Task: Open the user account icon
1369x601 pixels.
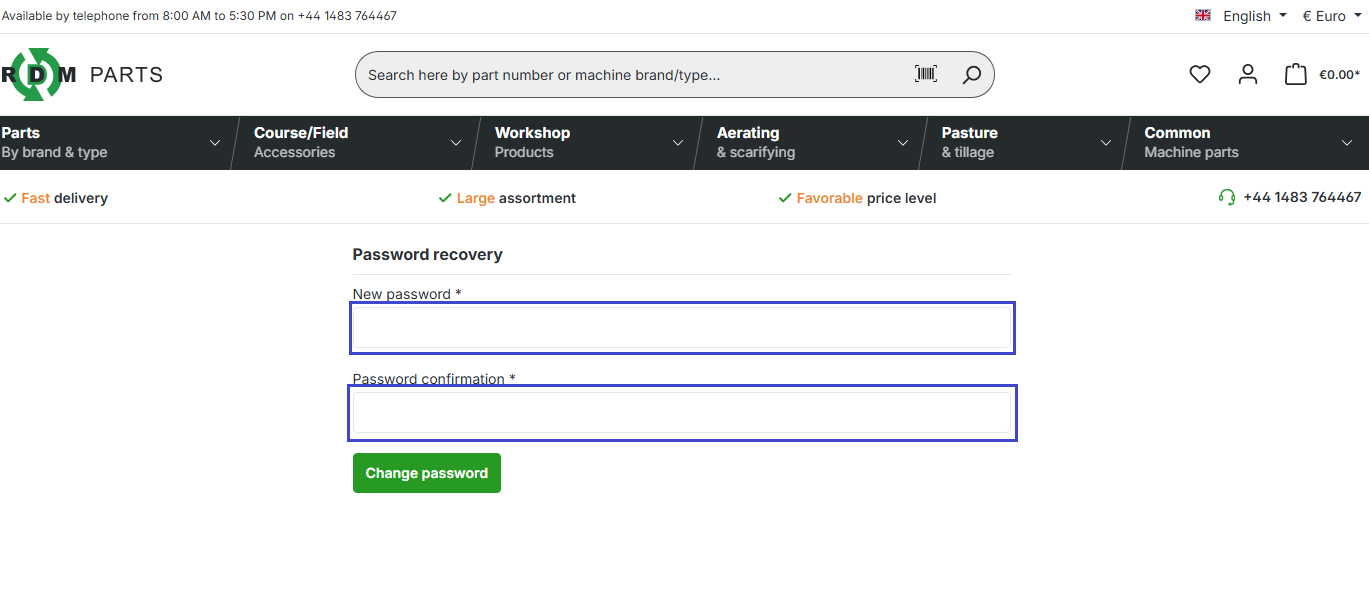Action: tap(1247, 74)
